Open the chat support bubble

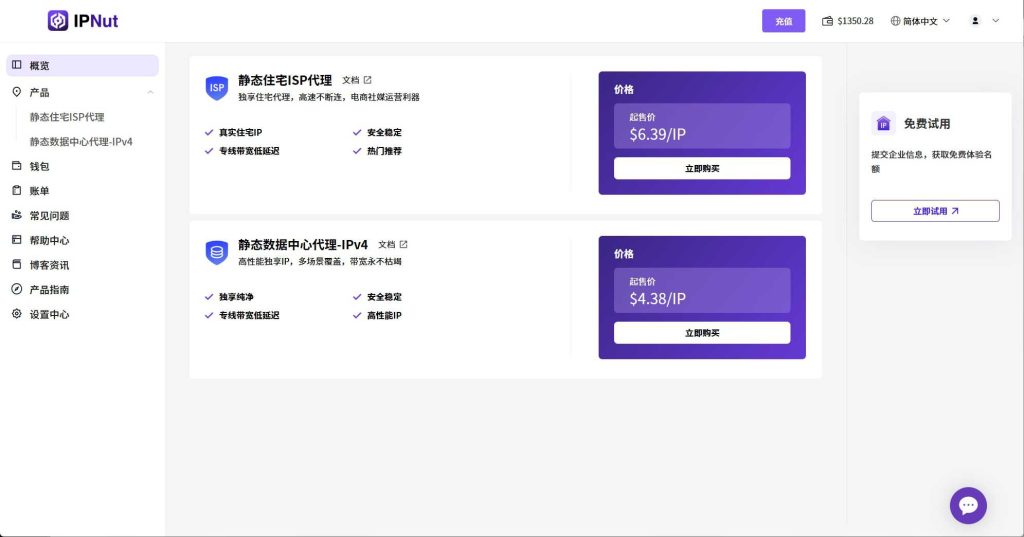(967, 505)
